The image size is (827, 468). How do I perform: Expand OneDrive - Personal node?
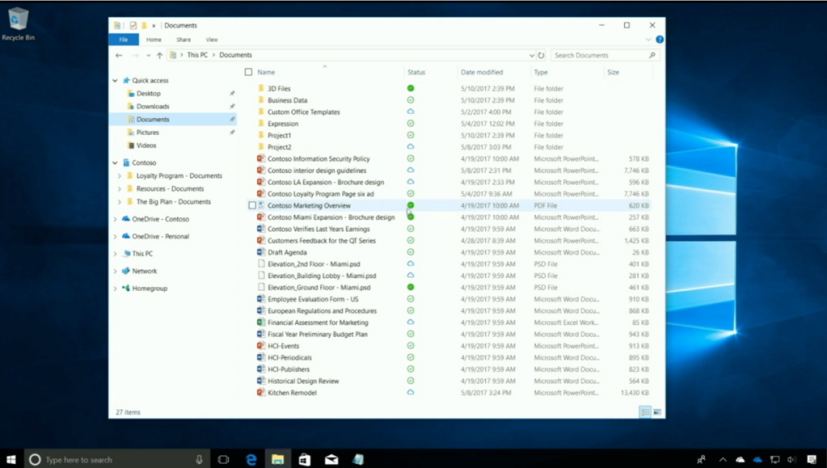[115, 236]
